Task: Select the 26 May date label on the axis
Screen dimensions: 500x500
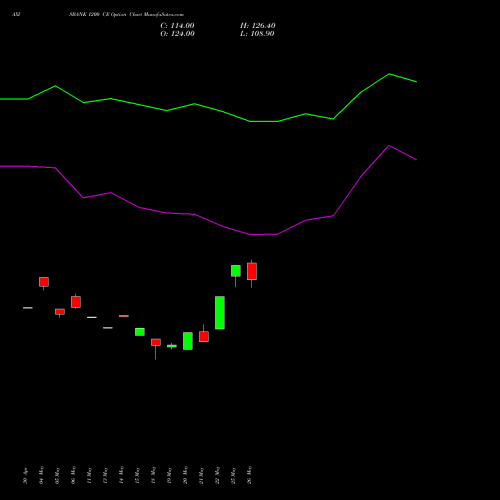Action: point(249,475)
